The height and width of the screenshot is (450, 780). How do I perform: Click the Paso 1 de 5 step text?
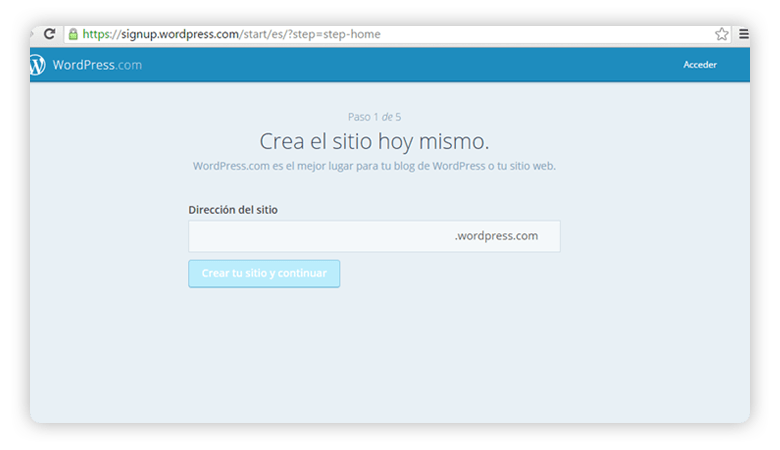[x=374, y=117]
